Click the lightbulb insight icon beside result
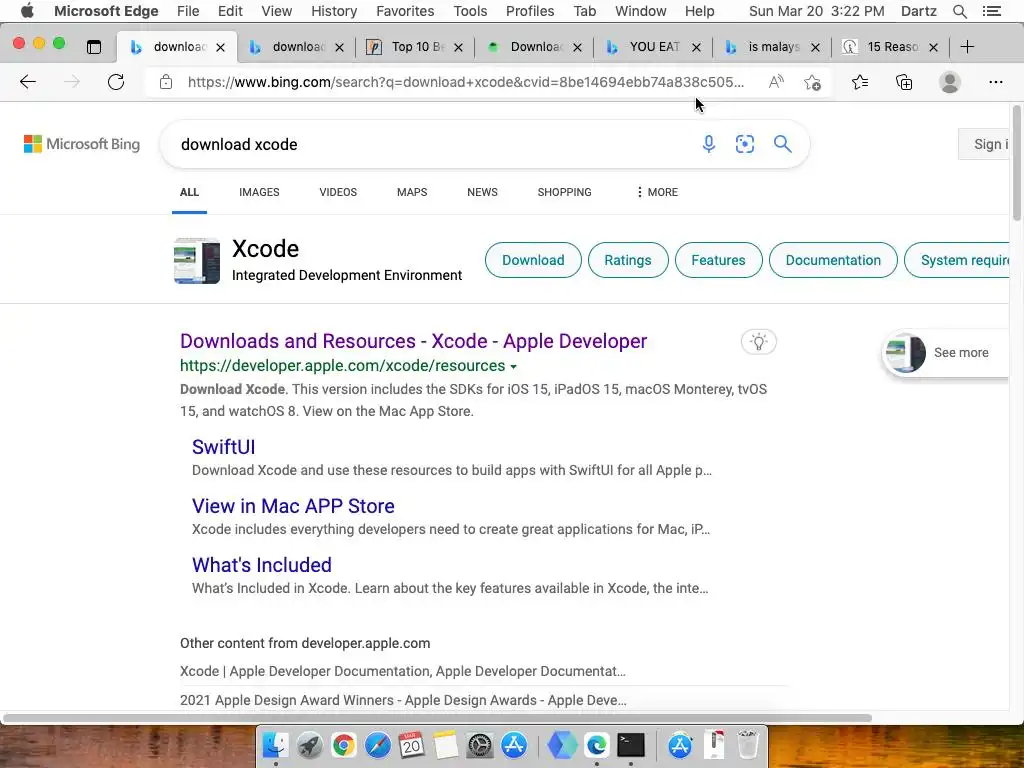 pos(758,342)
